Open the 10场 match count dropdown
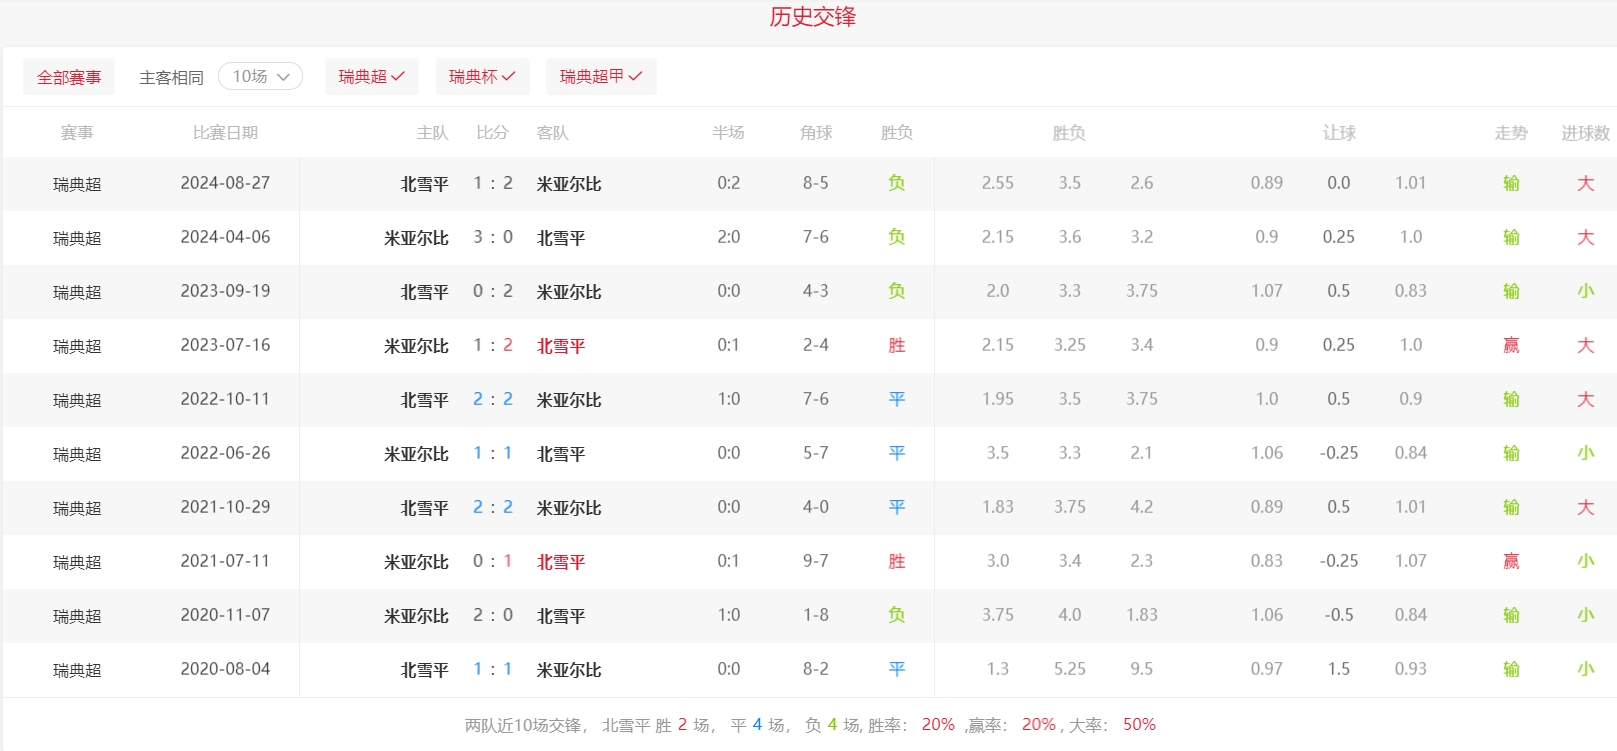This screenshot has width=1617, height=751. coord(260,76)
